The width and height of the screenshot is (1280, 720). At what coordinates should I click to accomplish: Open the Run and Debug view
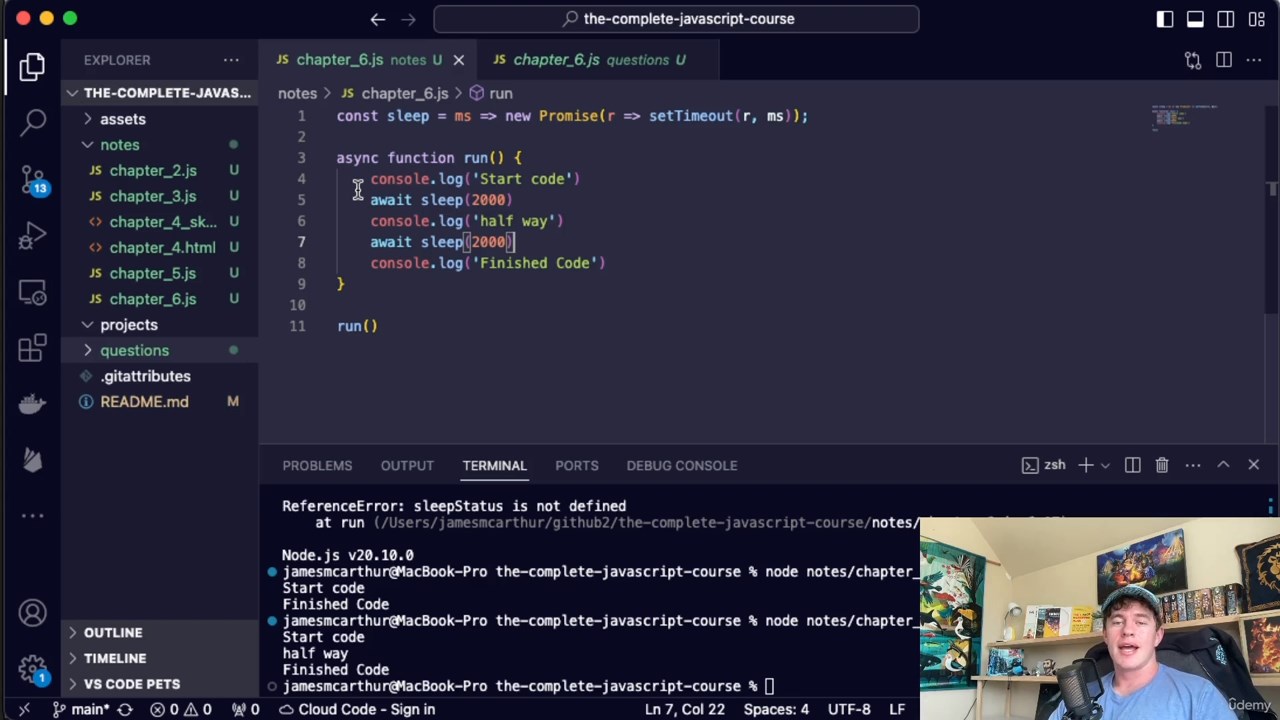32,236
